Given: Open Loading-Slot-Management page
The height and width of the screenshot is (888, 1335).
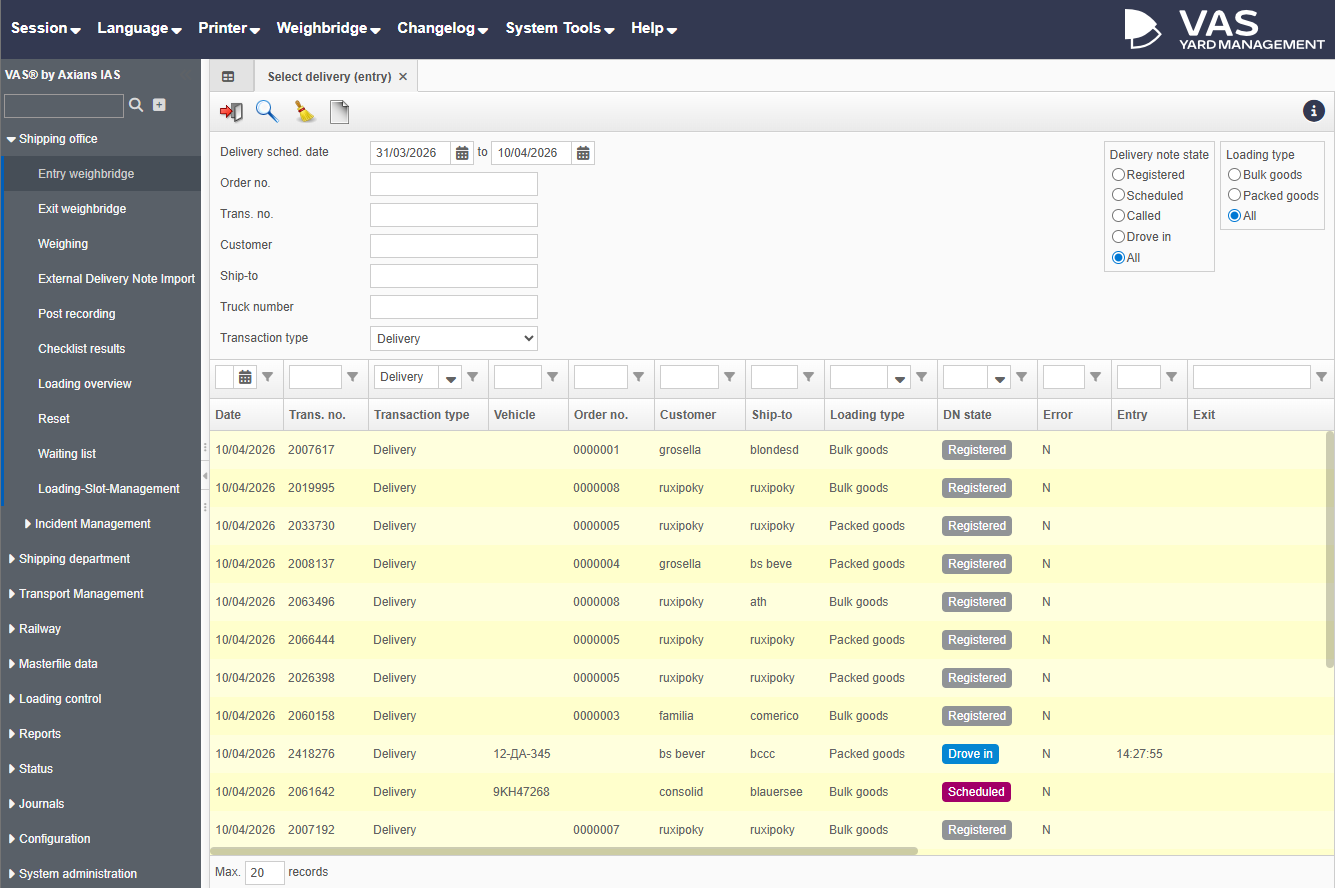Looking at the screenshot, I should pos(109,489).
